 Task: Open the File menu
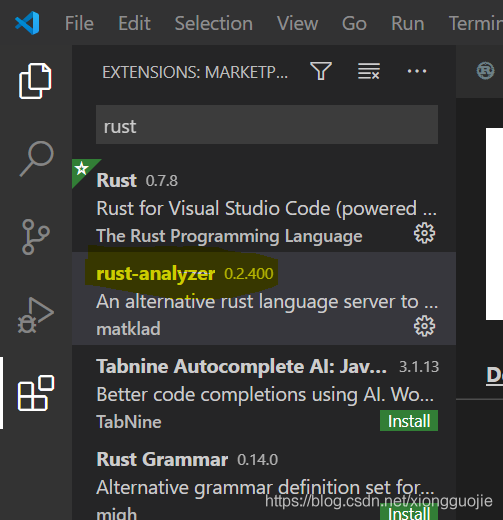coord(79,23)
